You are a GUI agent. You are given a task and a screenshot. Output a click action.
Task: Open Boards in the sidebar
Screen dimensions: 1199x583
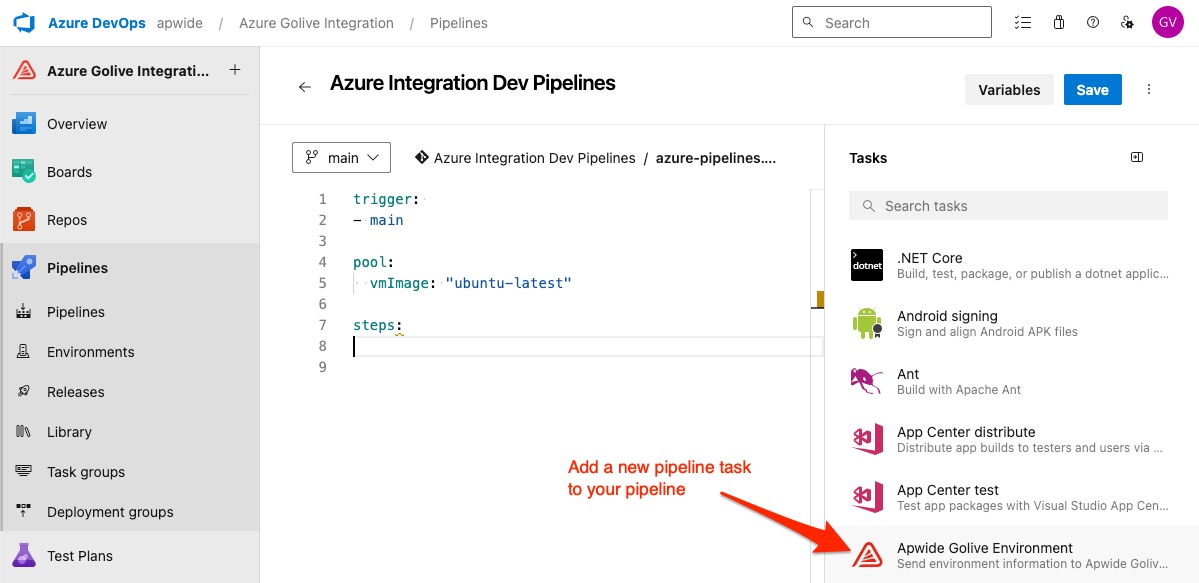click(69, 172)
